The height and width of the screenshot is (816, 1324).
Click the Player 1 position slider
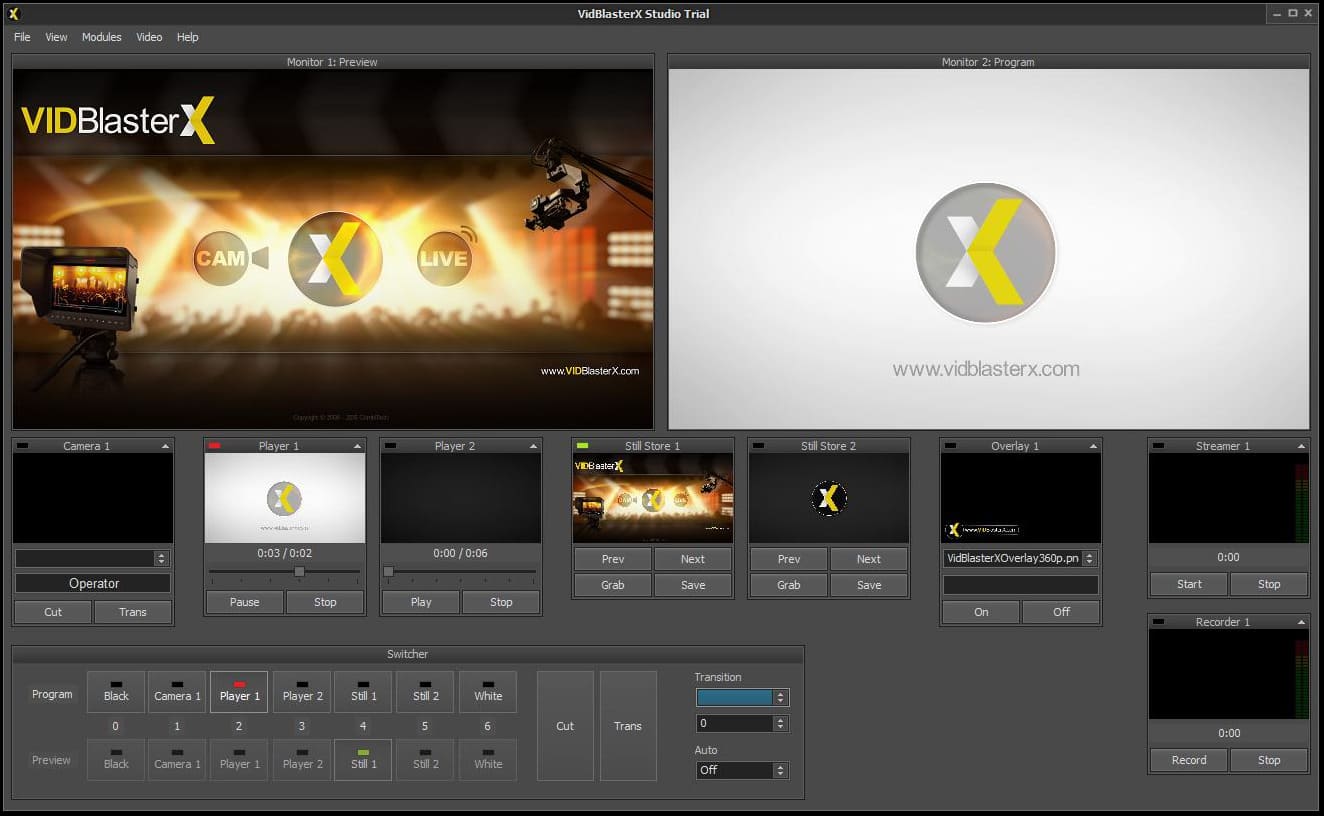point(299,572)
